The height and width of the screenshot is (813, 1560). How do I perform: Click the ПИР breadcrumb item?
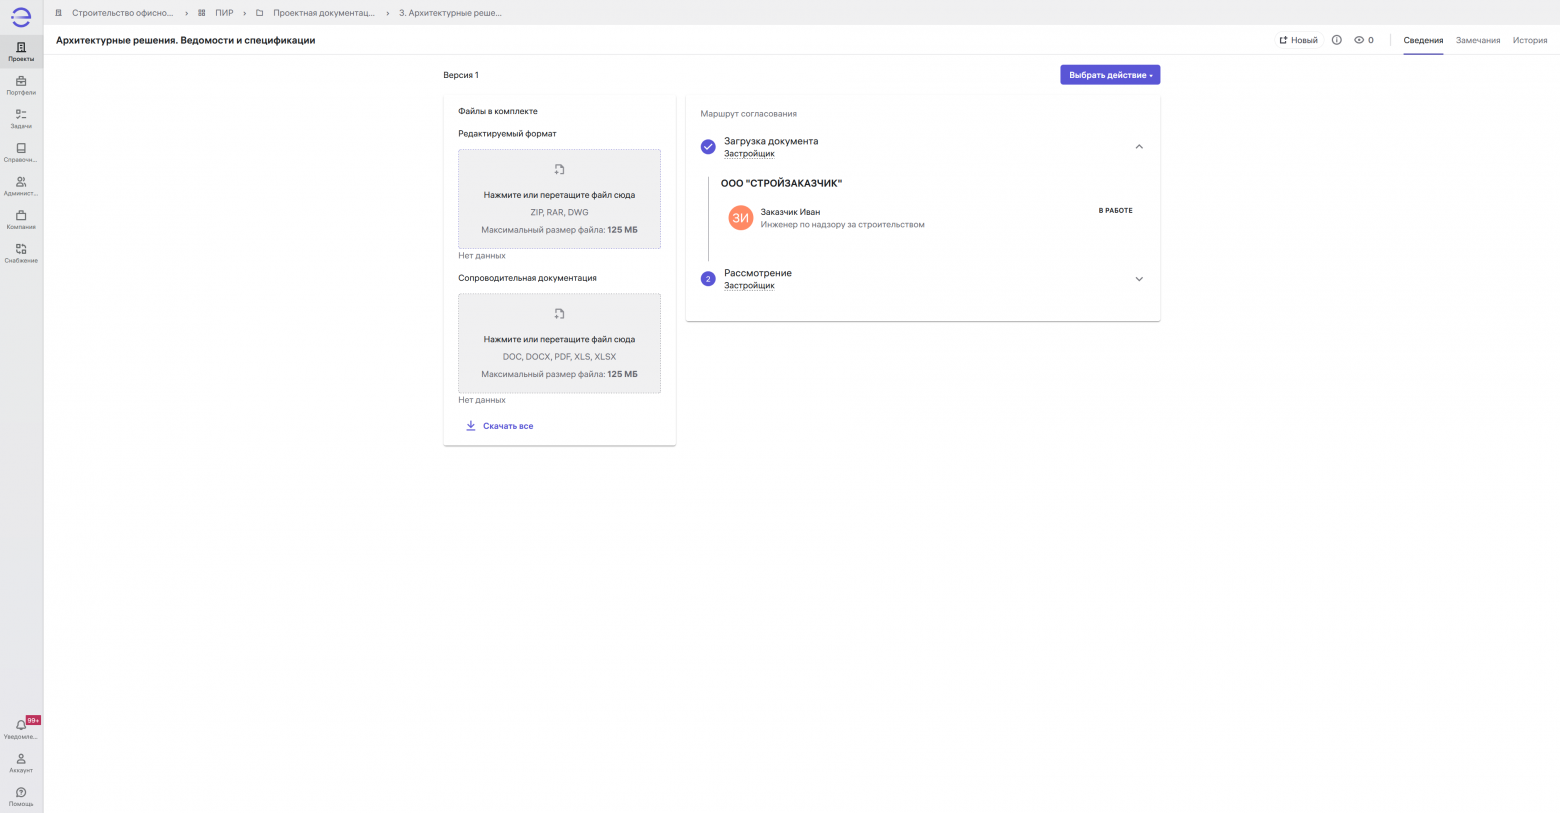tap(223, 13)
